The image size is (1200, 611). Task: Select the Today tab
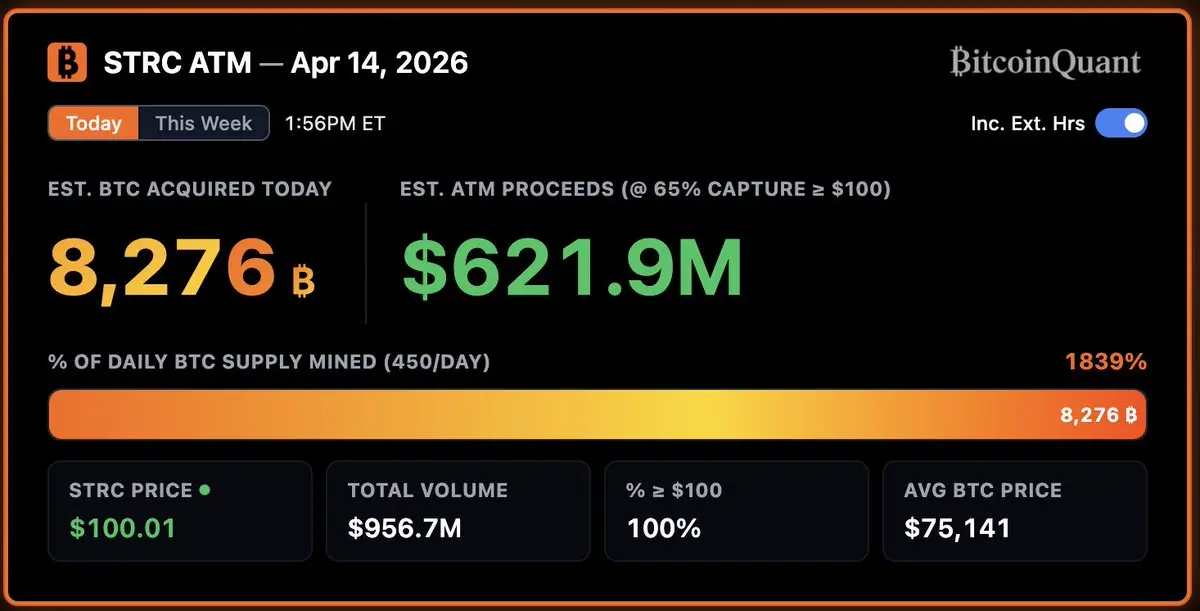[94, 124]
